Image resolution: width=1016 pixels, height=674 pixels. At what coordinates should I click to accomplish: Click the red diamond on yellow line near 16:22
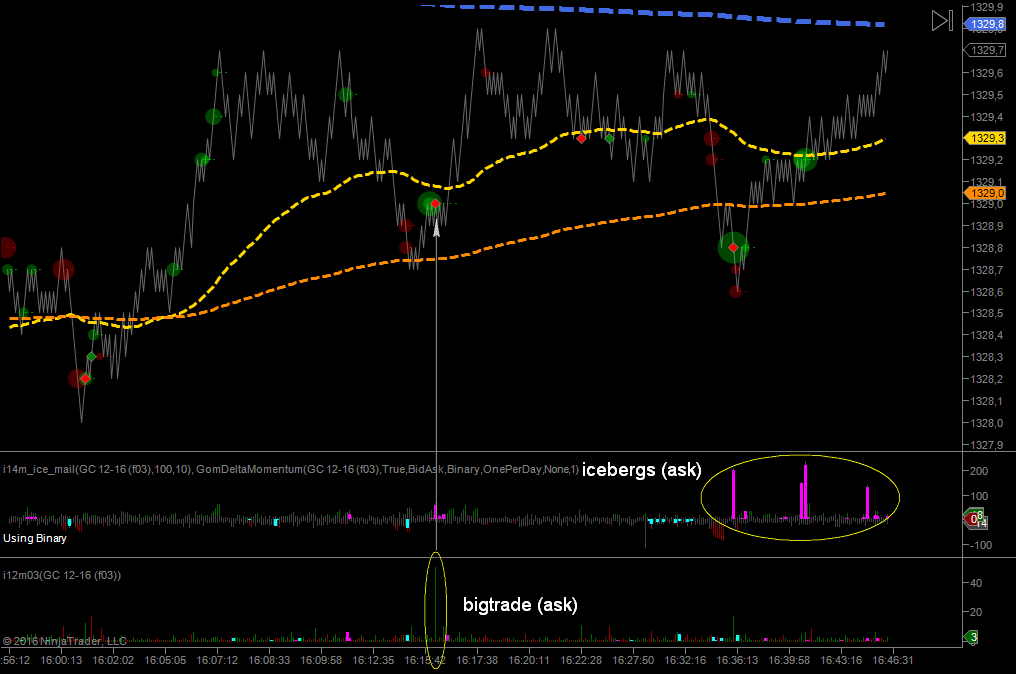[x=581, y=139]
